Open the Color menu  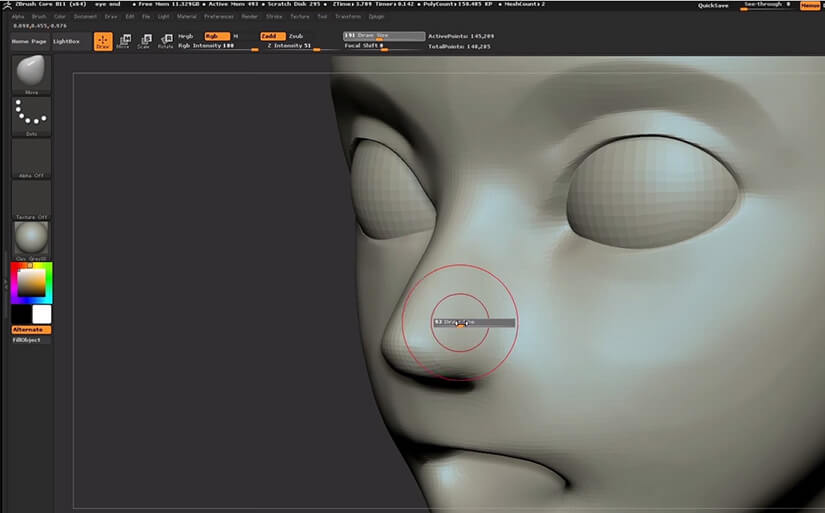coord(60,17)
